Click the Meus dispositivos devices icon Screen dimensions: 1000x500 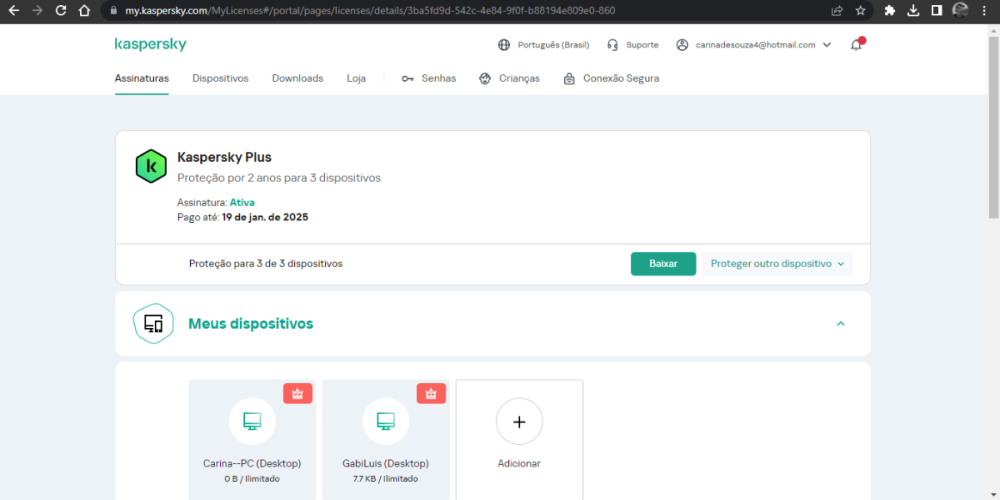(x=153, y=324)
